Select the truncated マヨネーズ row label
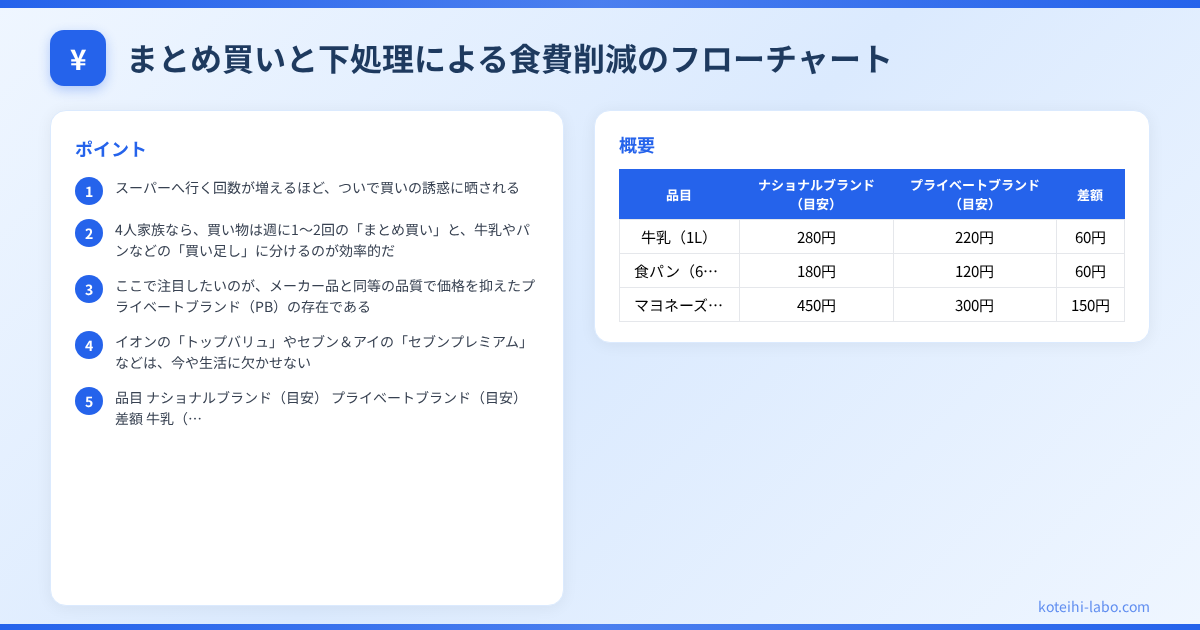This screenshot has height=630, width=1200. (x=679, y=305)
